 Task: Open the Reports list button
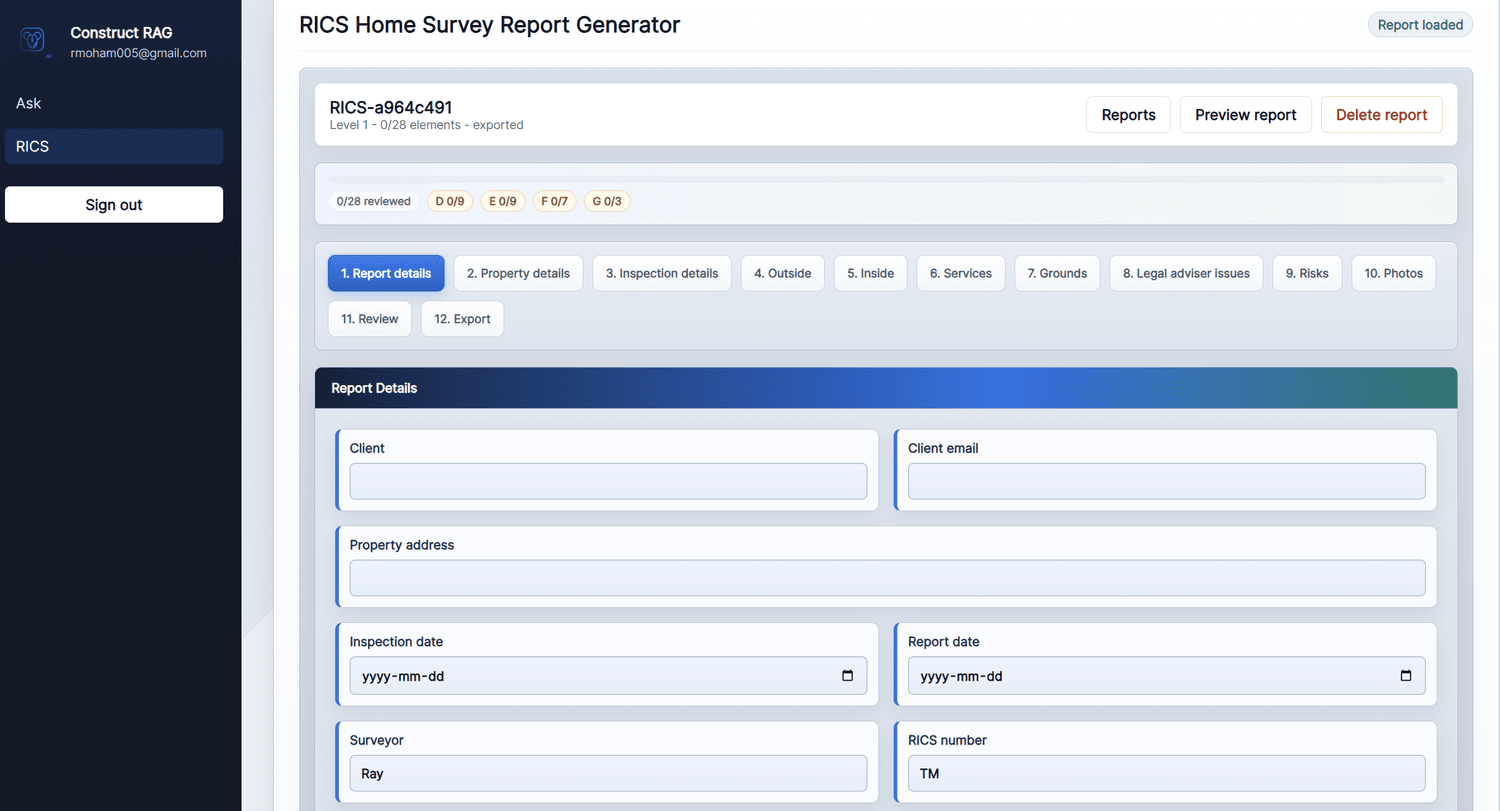coord(1129,114)
